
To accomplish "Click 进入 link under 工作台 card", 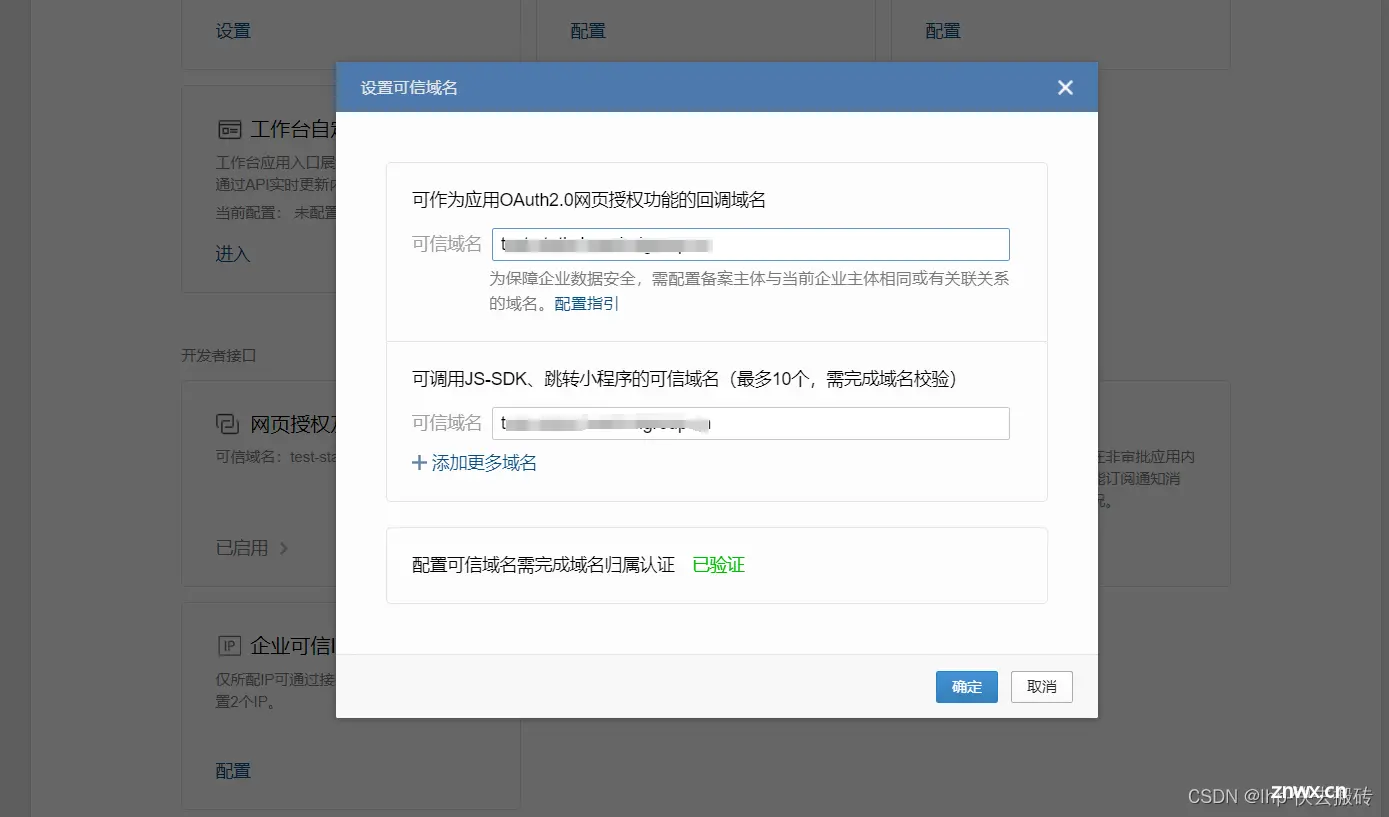I will [233, 254].
